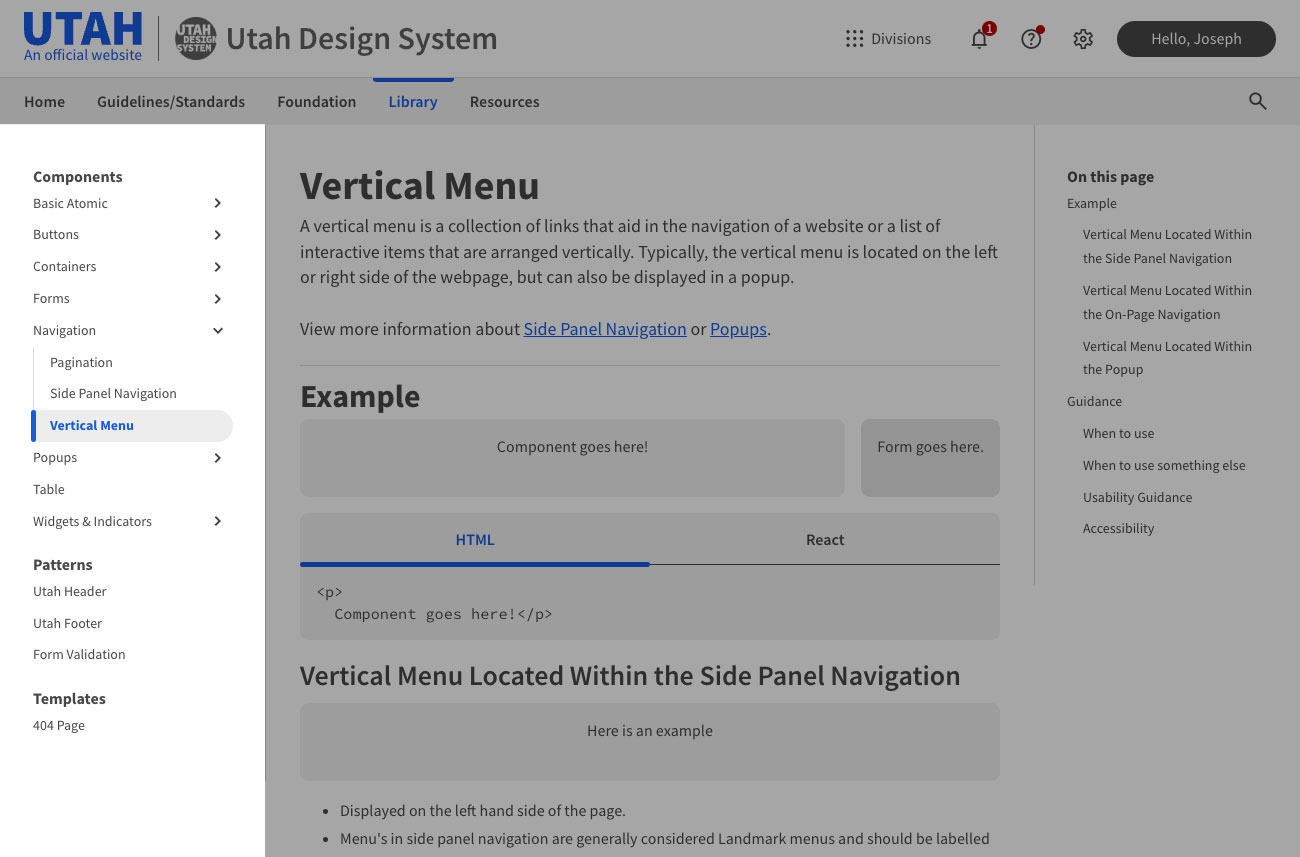Expand the Buttons section chevron
The width and height of the screenshot is (1300, 857).
[x=217, y=234]
